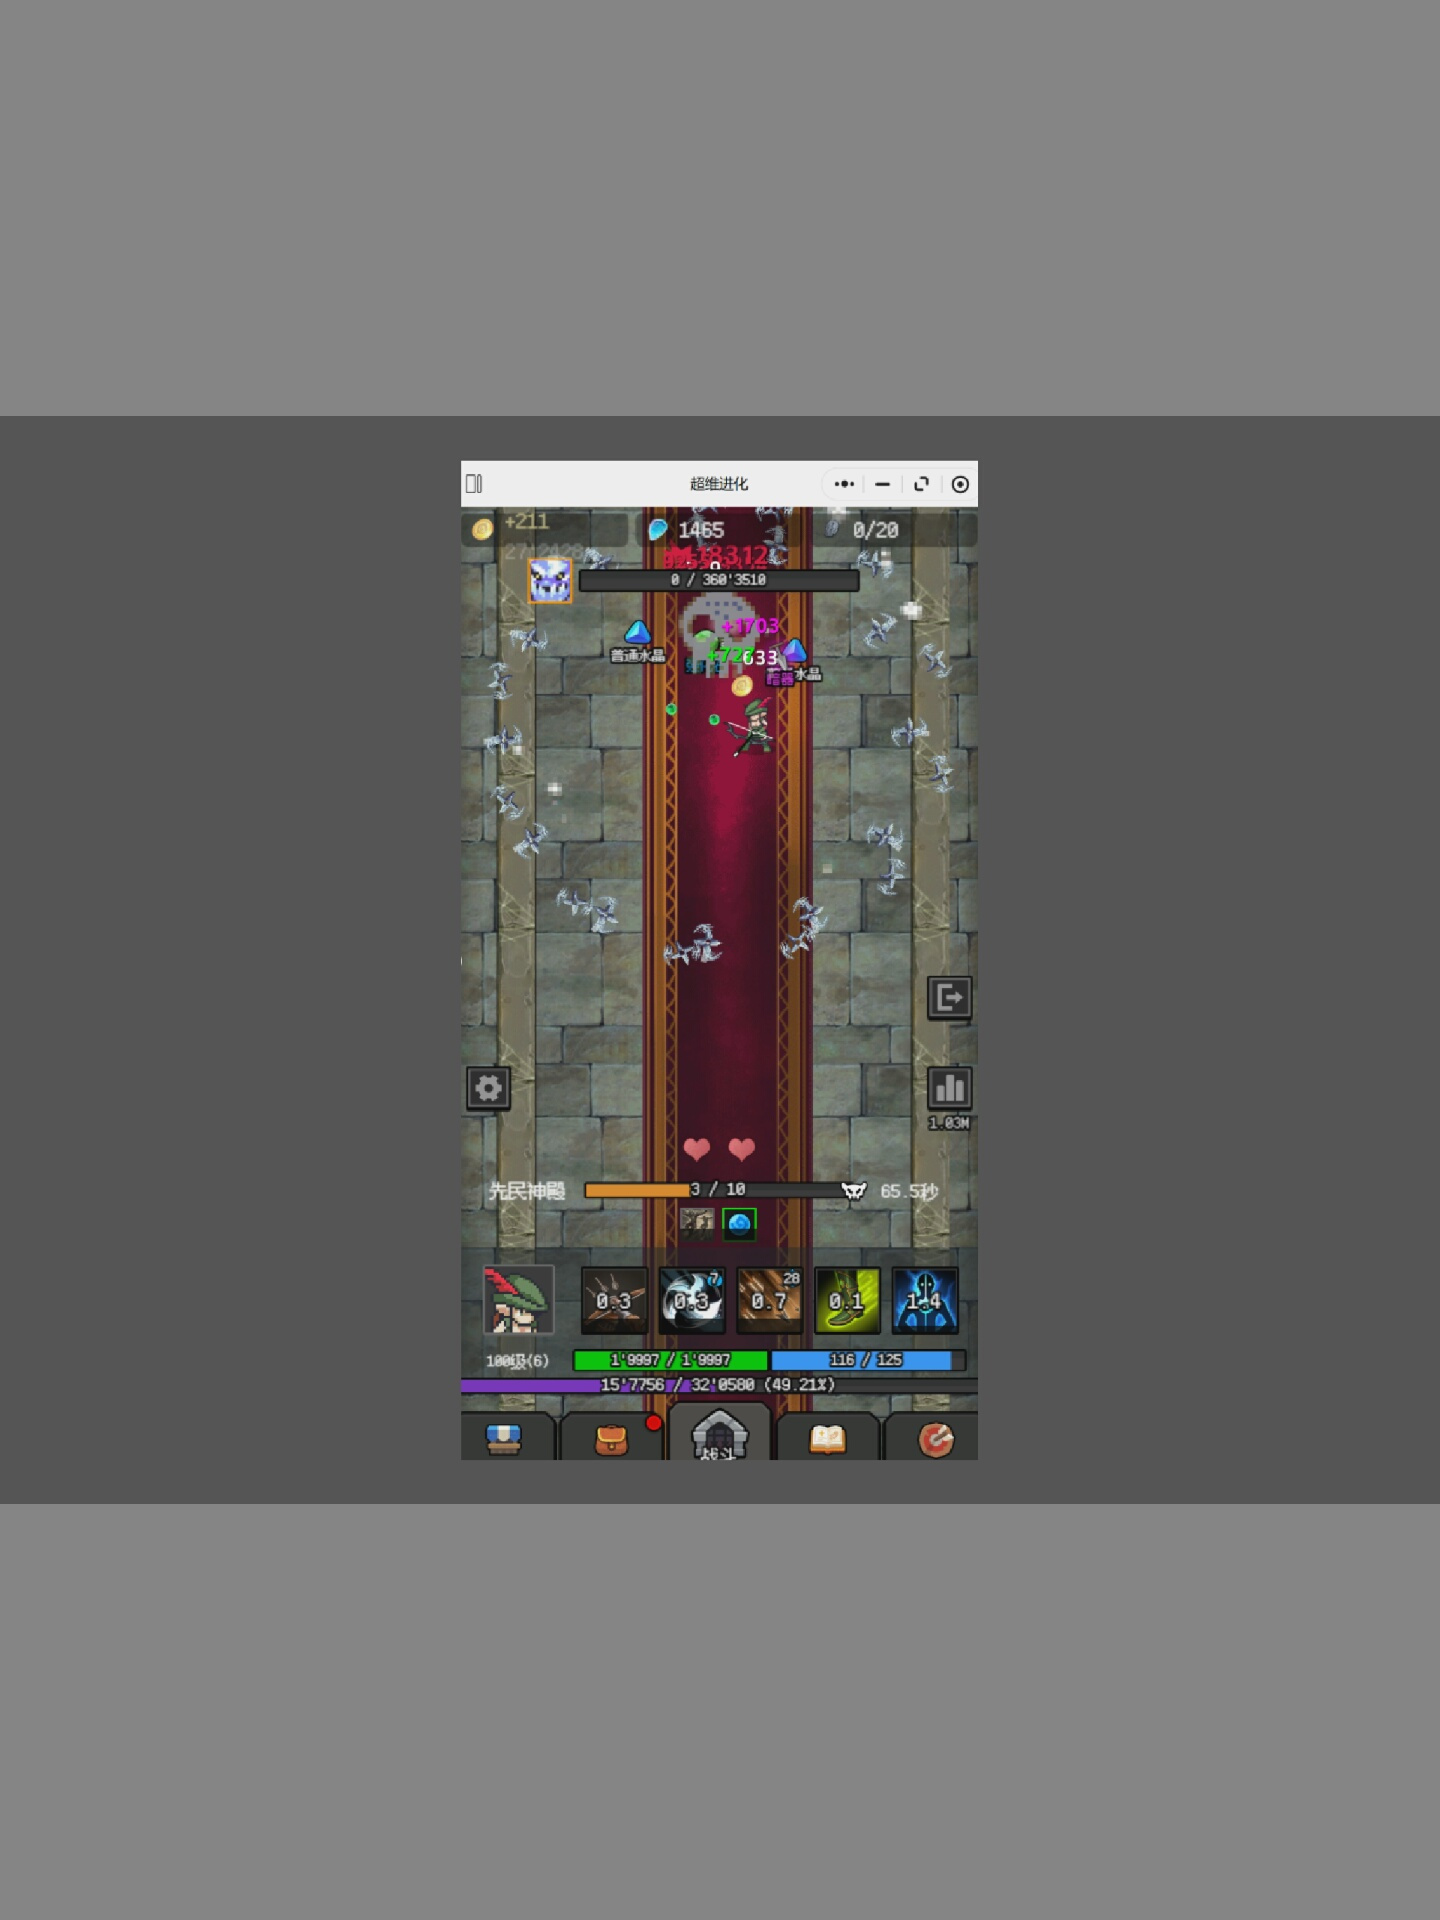This screenshot has height=1920, width=1440.
Task: Click the boss monster portrait
Action: pyautogui.click(x=549, y=580)
